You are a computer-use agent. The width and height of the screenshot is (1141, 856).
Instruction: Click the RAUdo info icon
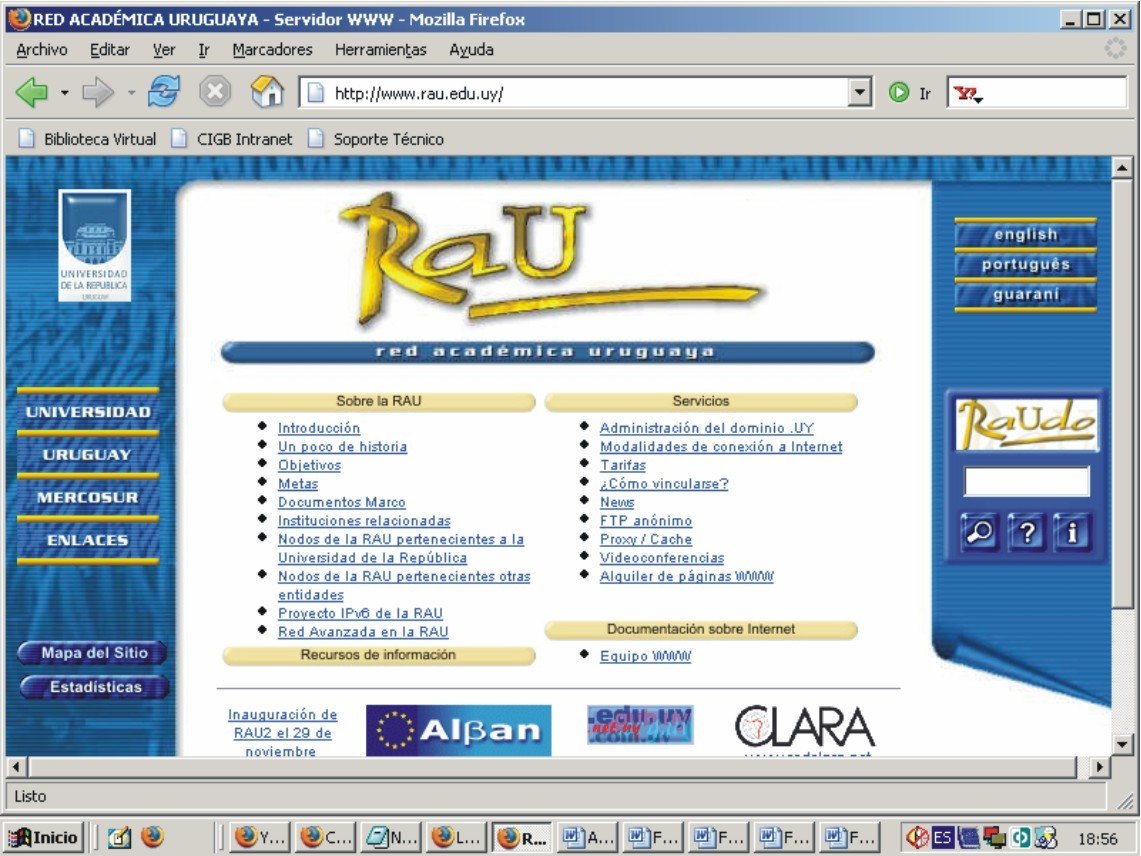(x=1072, y=532)
